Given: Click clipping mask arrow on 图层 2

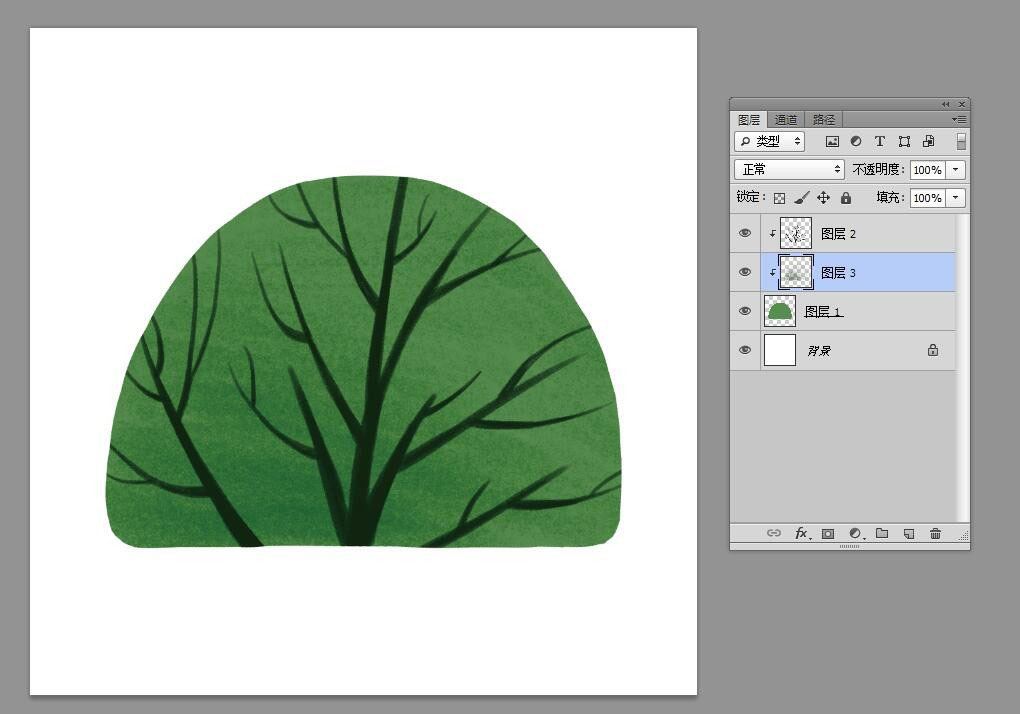Looking at the screenshot, I should click(x=772, y=233).
